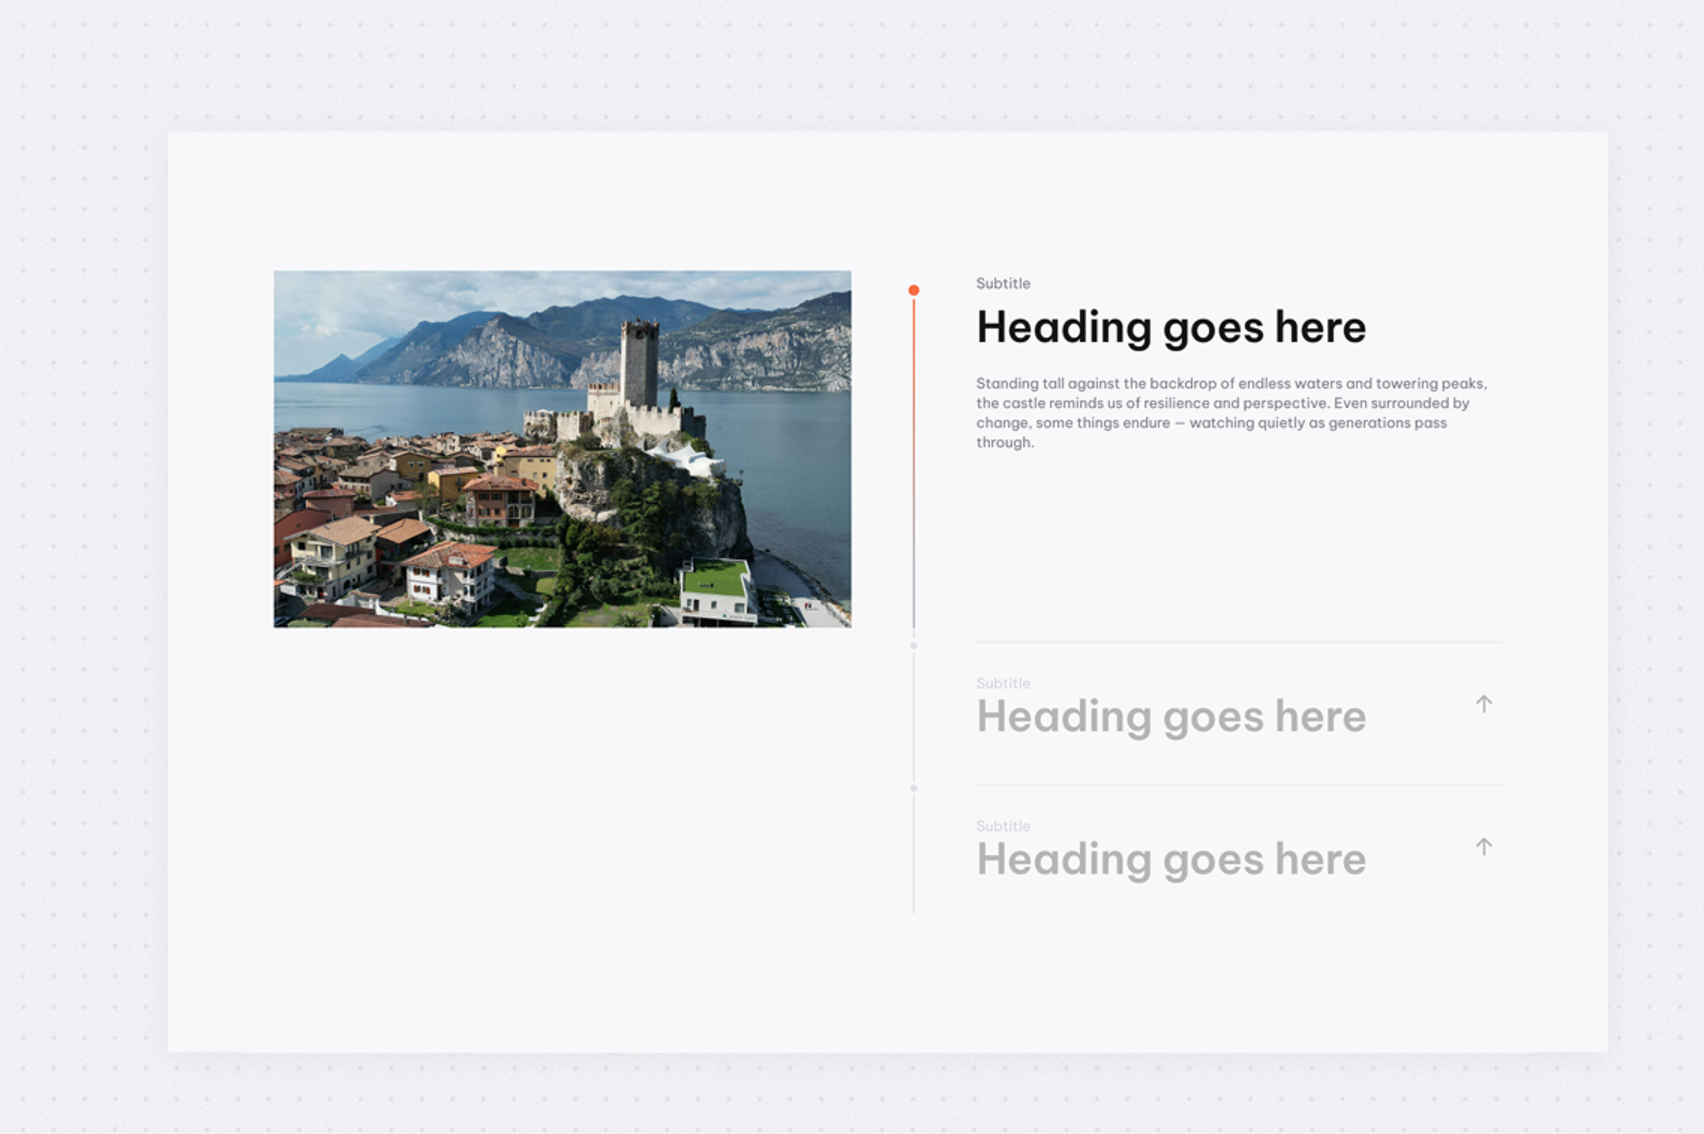
Task: Click the gray dot above second section
Action: tap(915, 645)
